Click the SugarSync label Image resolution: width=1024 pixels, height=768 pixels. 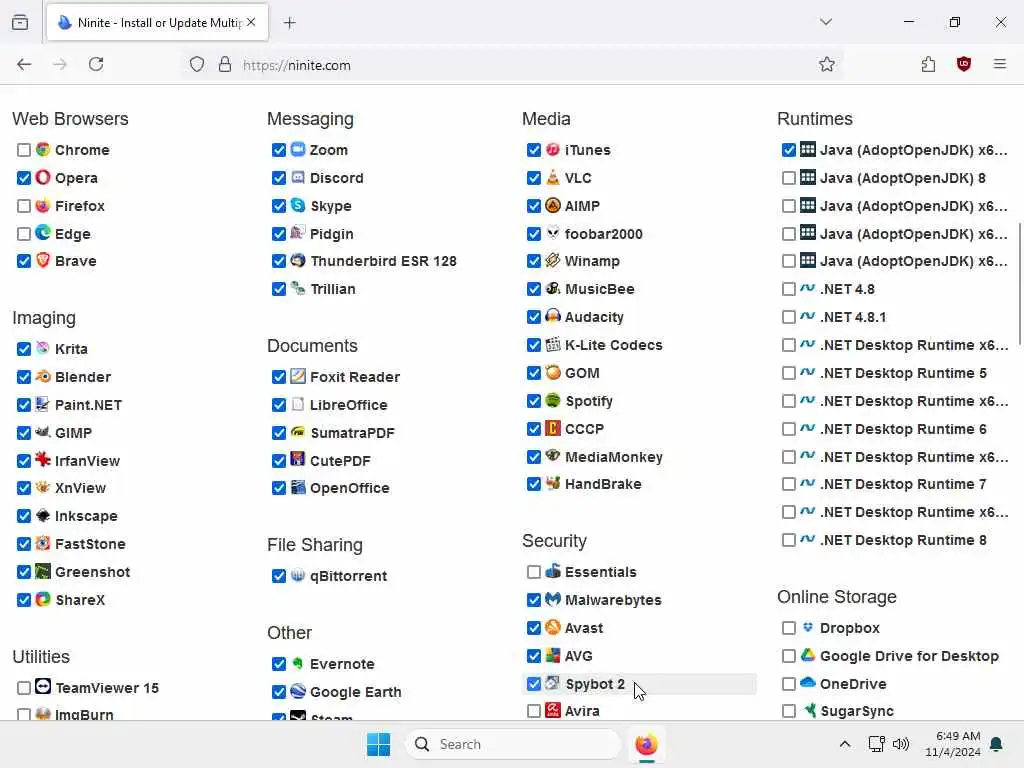pyautogui.click(x=857, y=711)
